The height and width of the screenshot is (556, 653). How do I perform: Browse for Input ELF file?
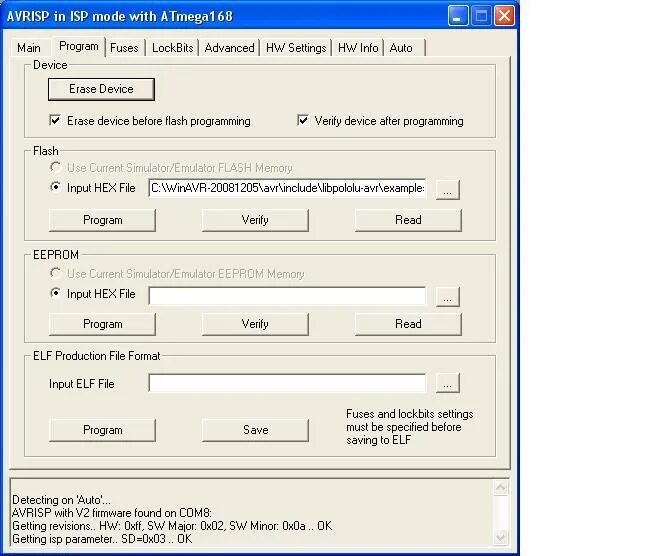(x=448, y=383)
